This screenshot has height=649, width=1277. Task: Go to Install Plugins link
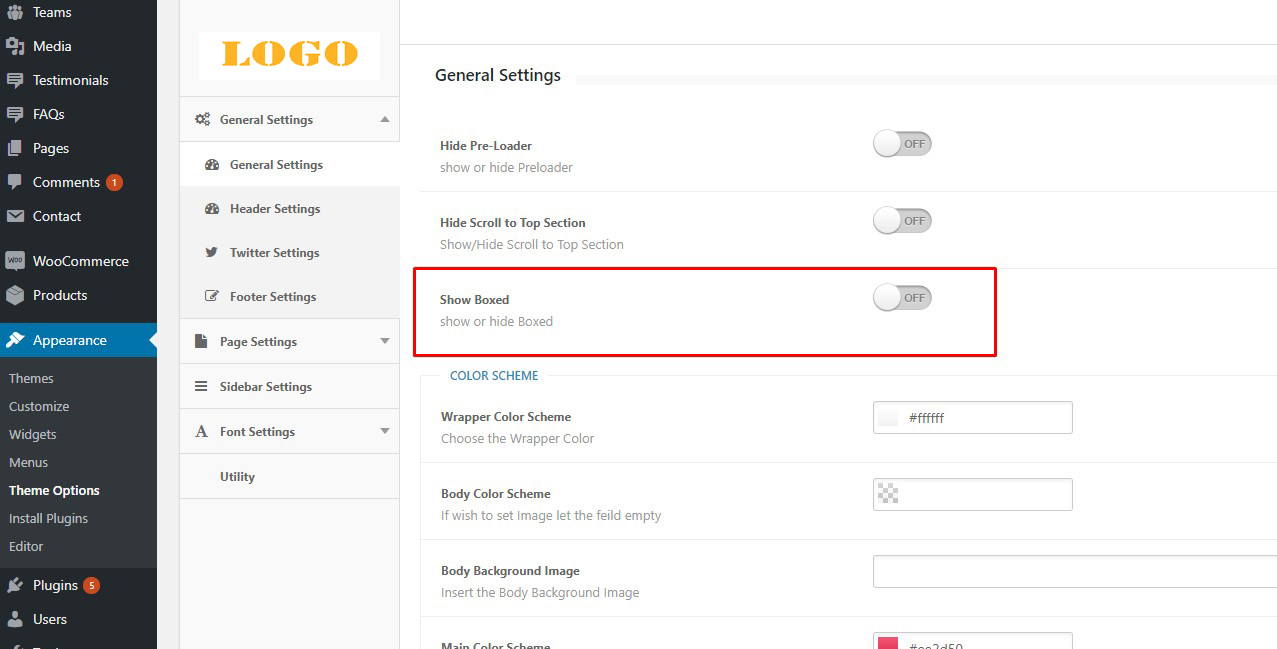[x=48, y=519]
